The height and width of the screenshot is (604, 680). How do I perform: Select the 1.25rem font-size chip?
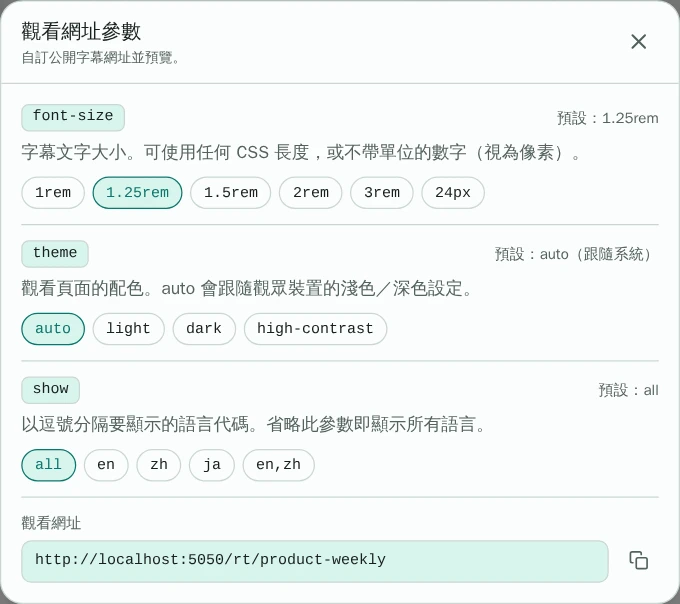pyautogui.click(x=137, y=193)
